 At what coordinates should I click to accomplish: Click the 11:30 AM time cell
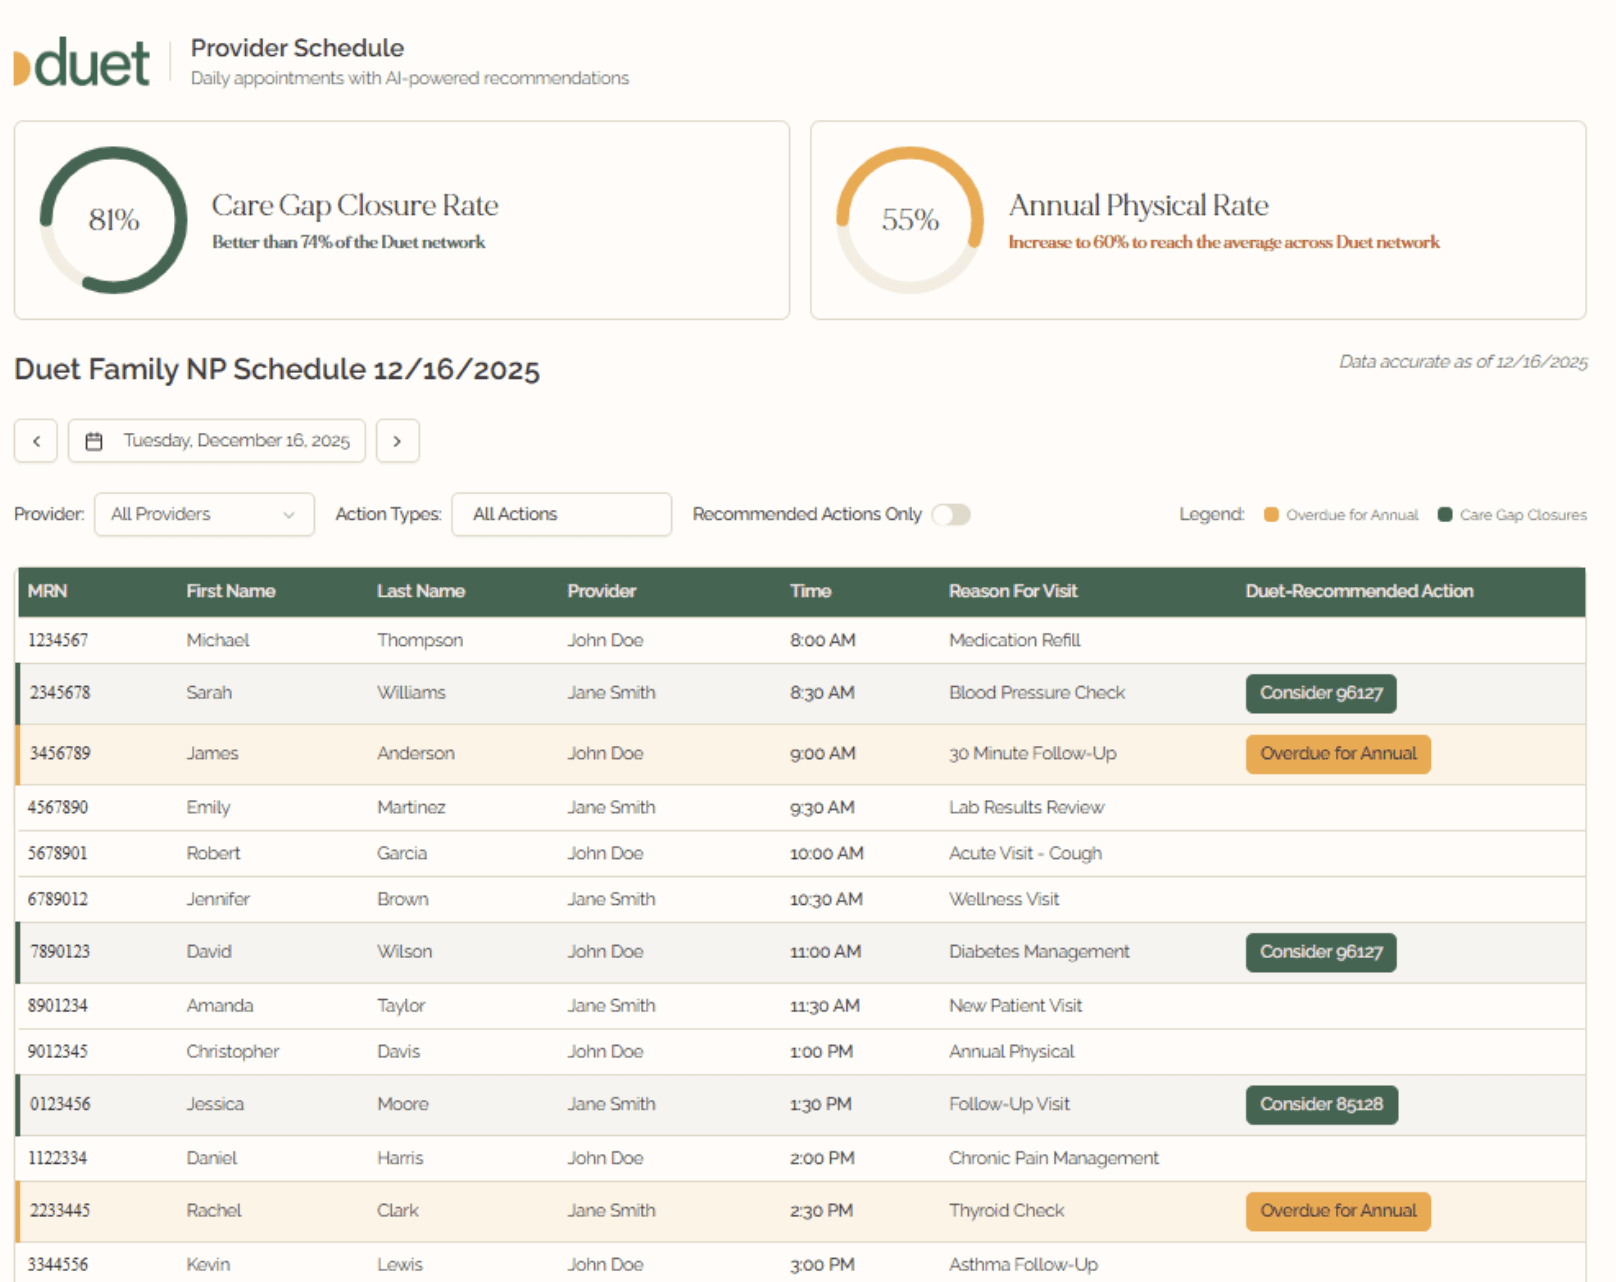tap(825, 1006)
